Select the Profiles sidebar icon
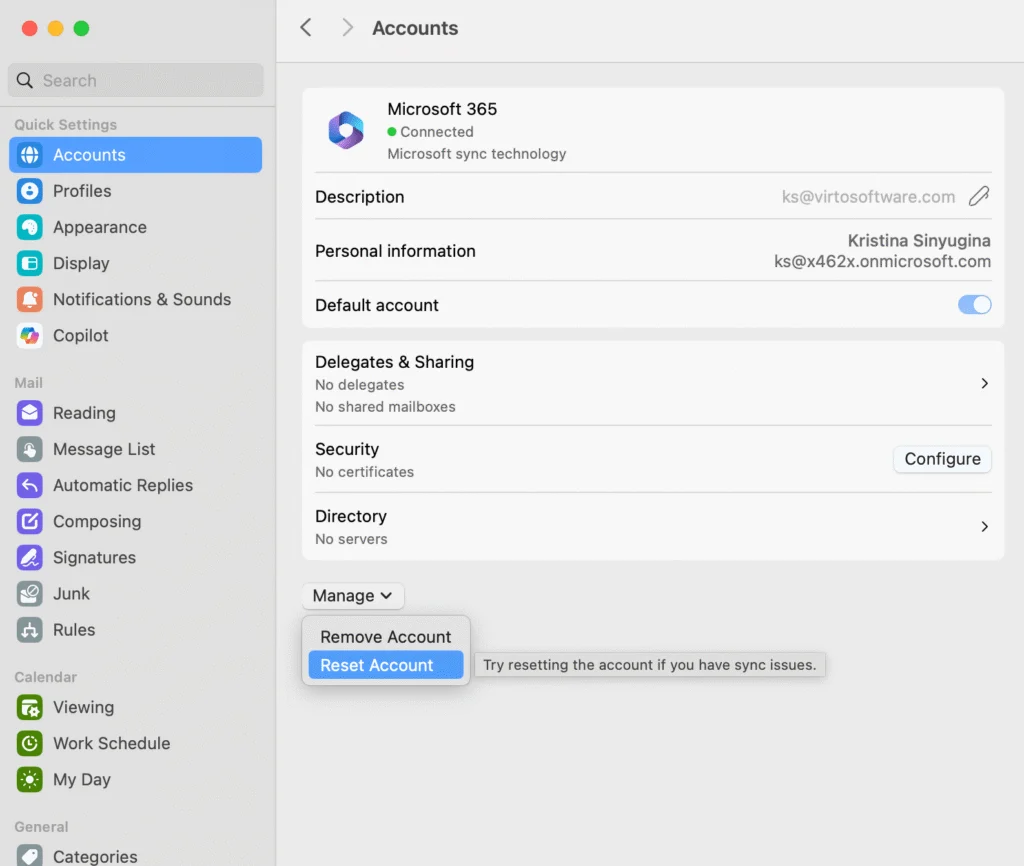 (29, 191)
